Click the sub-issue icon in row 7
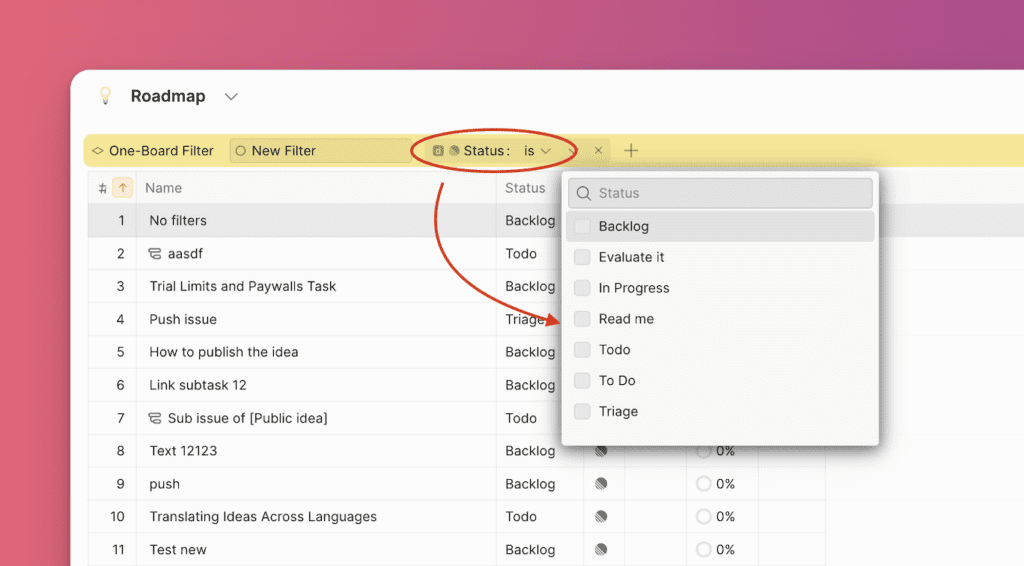Image resolution: width=1024 pixels, height=566 pixels. point(155,418)
